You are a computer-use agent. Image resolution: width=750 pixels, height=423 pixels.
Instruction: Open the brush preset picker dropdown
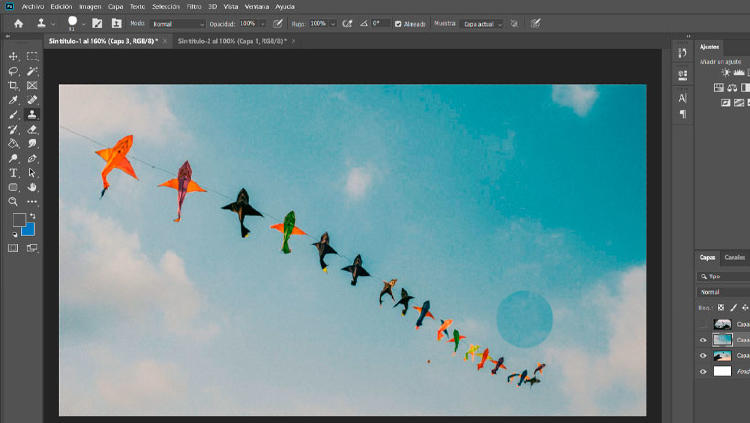pos(84,24)
